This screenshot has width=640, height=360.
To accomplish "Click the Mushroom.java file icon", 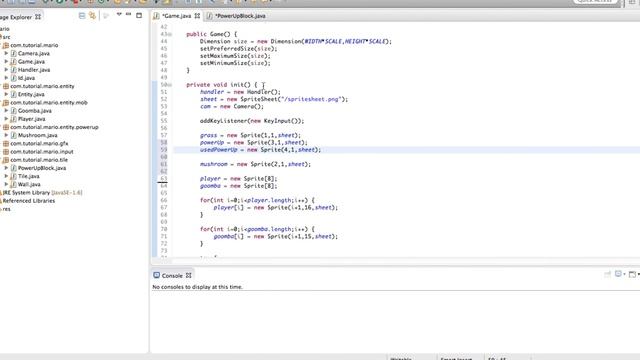I will pos(13,135).
